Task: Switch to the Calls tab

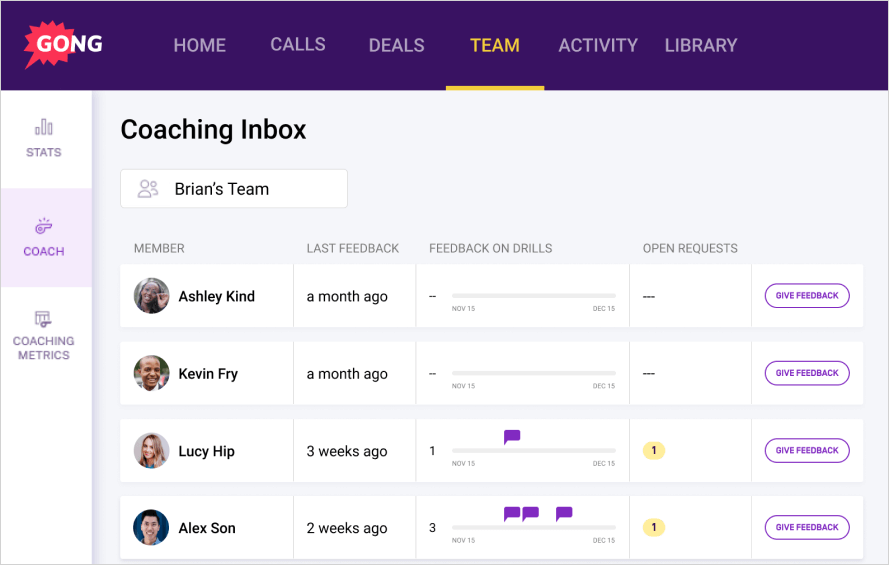Action: pos(298,45)
